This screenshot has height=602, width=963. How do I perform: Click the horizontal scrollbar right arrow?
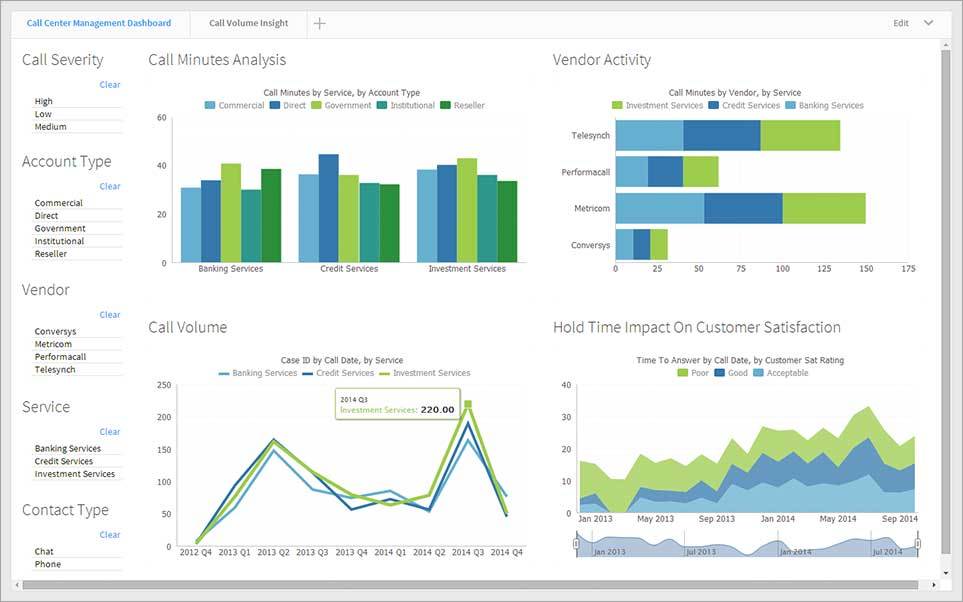pos(931,584)
